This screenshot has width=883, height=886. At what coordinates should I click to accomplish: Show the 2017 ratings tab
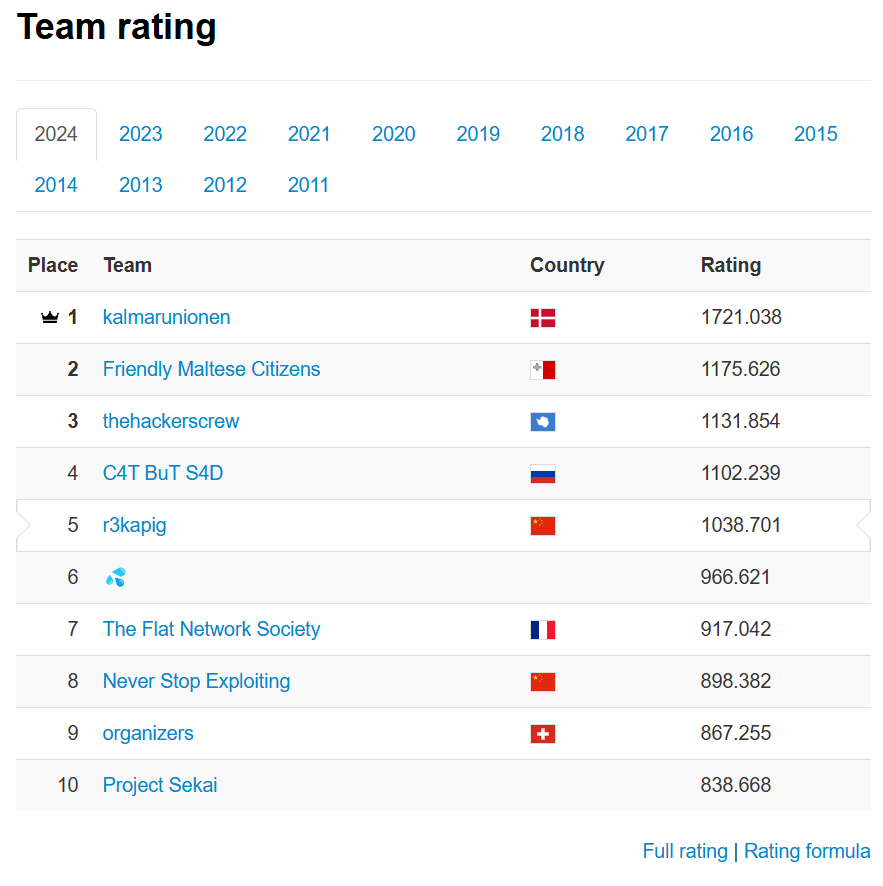coord(647,134)
